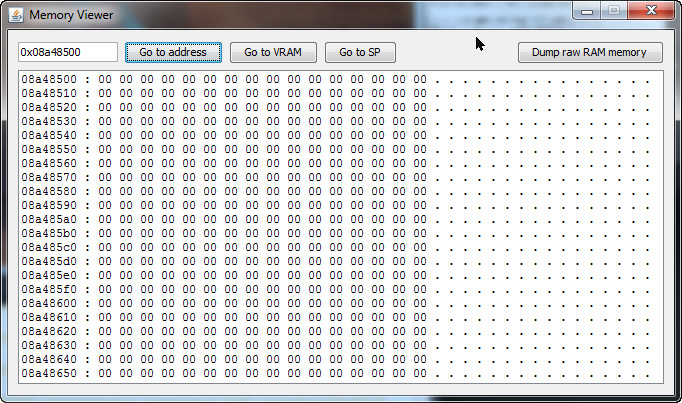Click memory row address 08a48640
The image size is (682, 403).
point(49,360)
